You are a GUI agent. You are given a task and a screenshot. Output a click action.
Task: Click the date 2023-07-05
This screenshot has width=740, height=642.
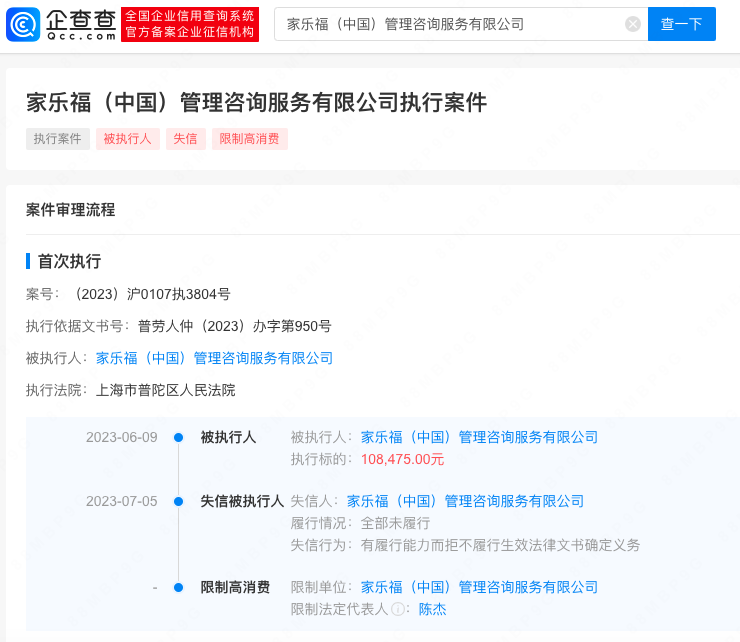pos(121,501)
